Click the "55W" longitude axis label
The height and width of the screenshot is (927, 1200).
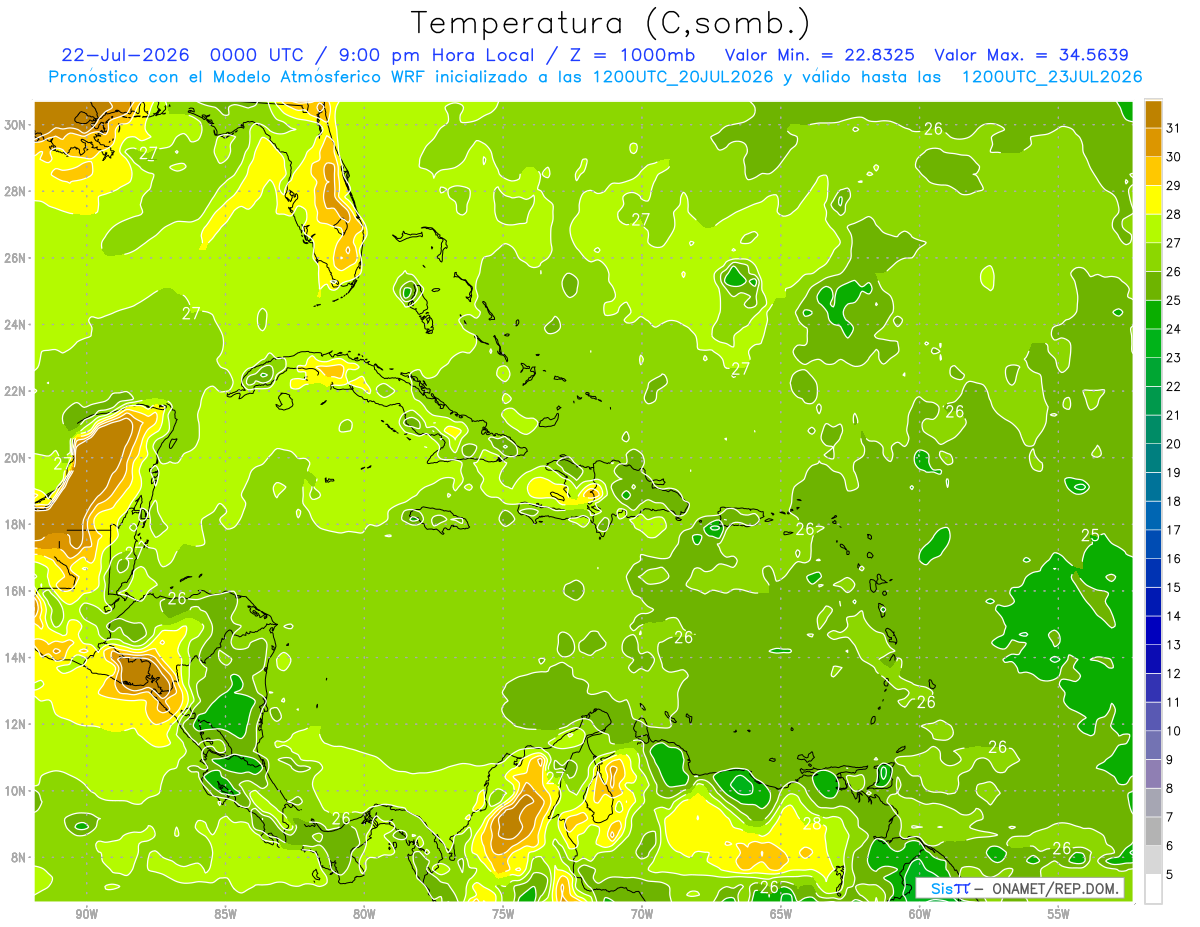[x=1058, y=914]
